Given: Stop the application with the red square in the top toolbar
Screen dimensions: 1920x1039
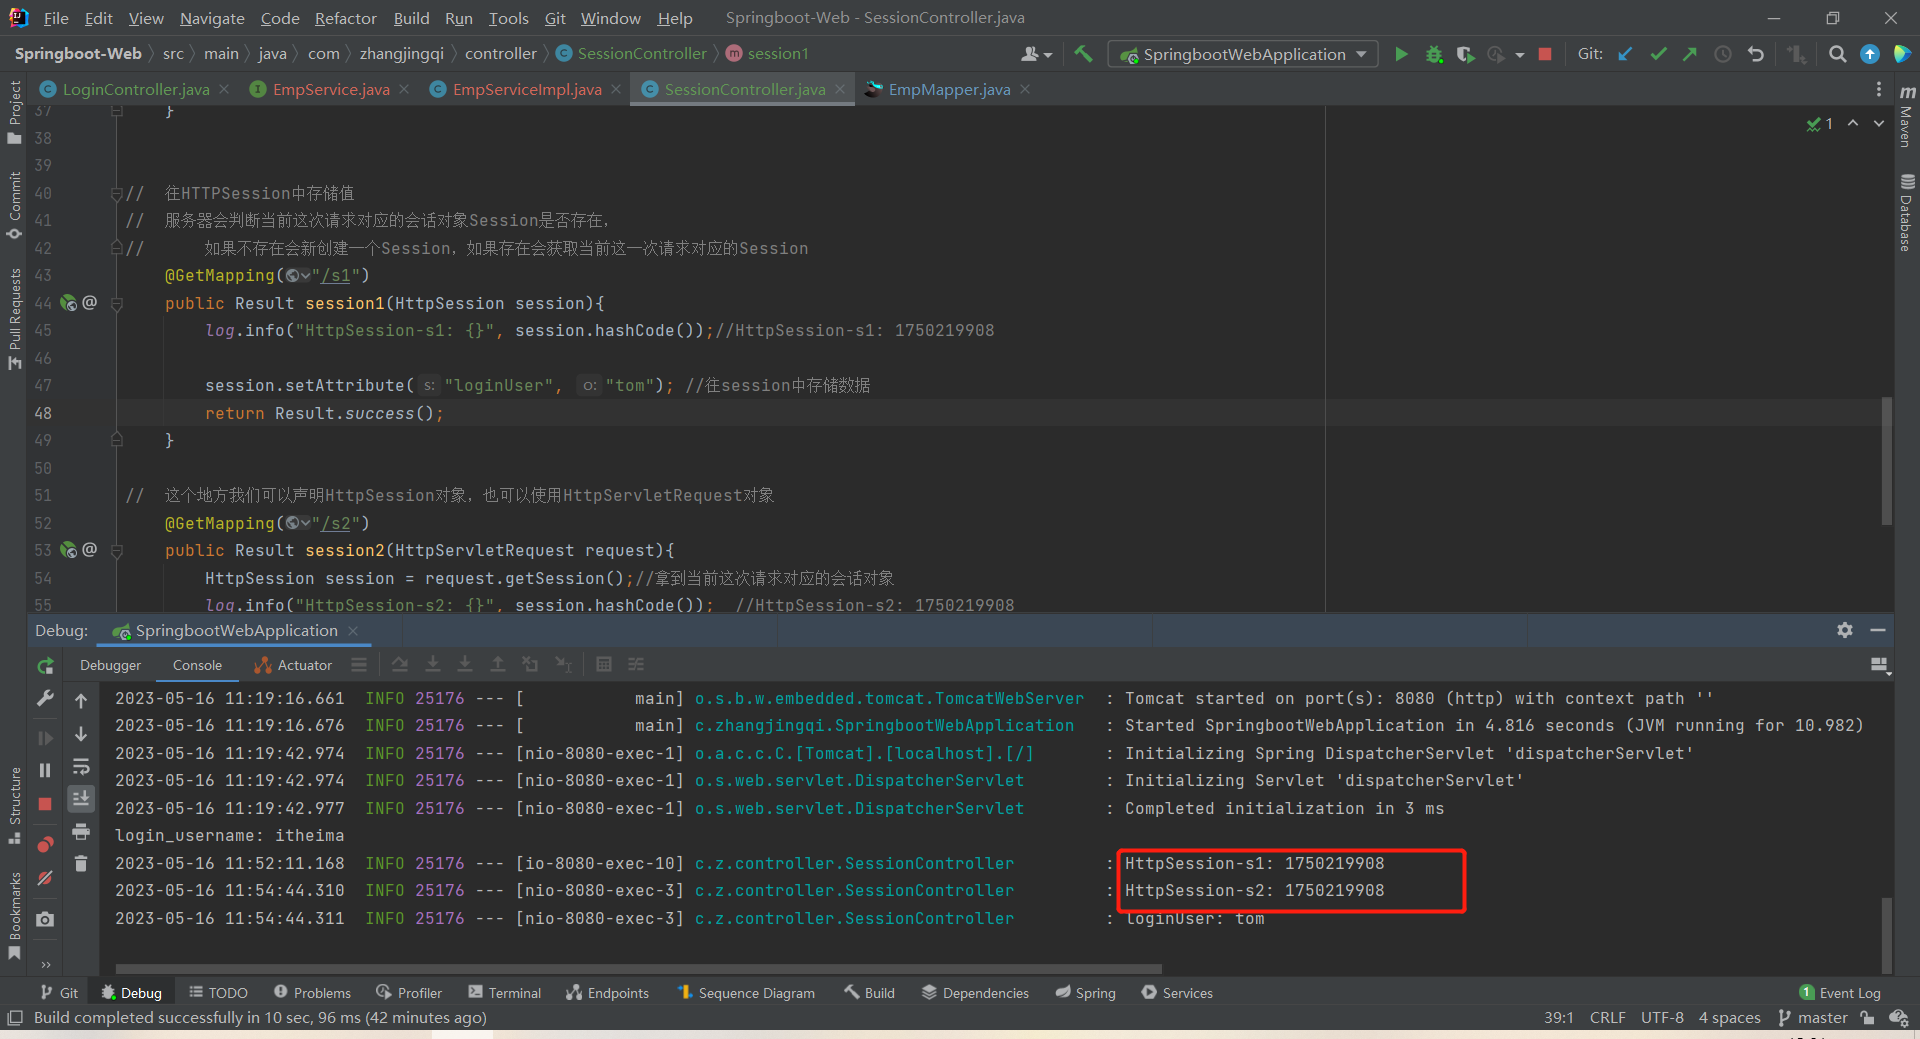Looking at the screenshot, I should click(x=1545, y=54).
